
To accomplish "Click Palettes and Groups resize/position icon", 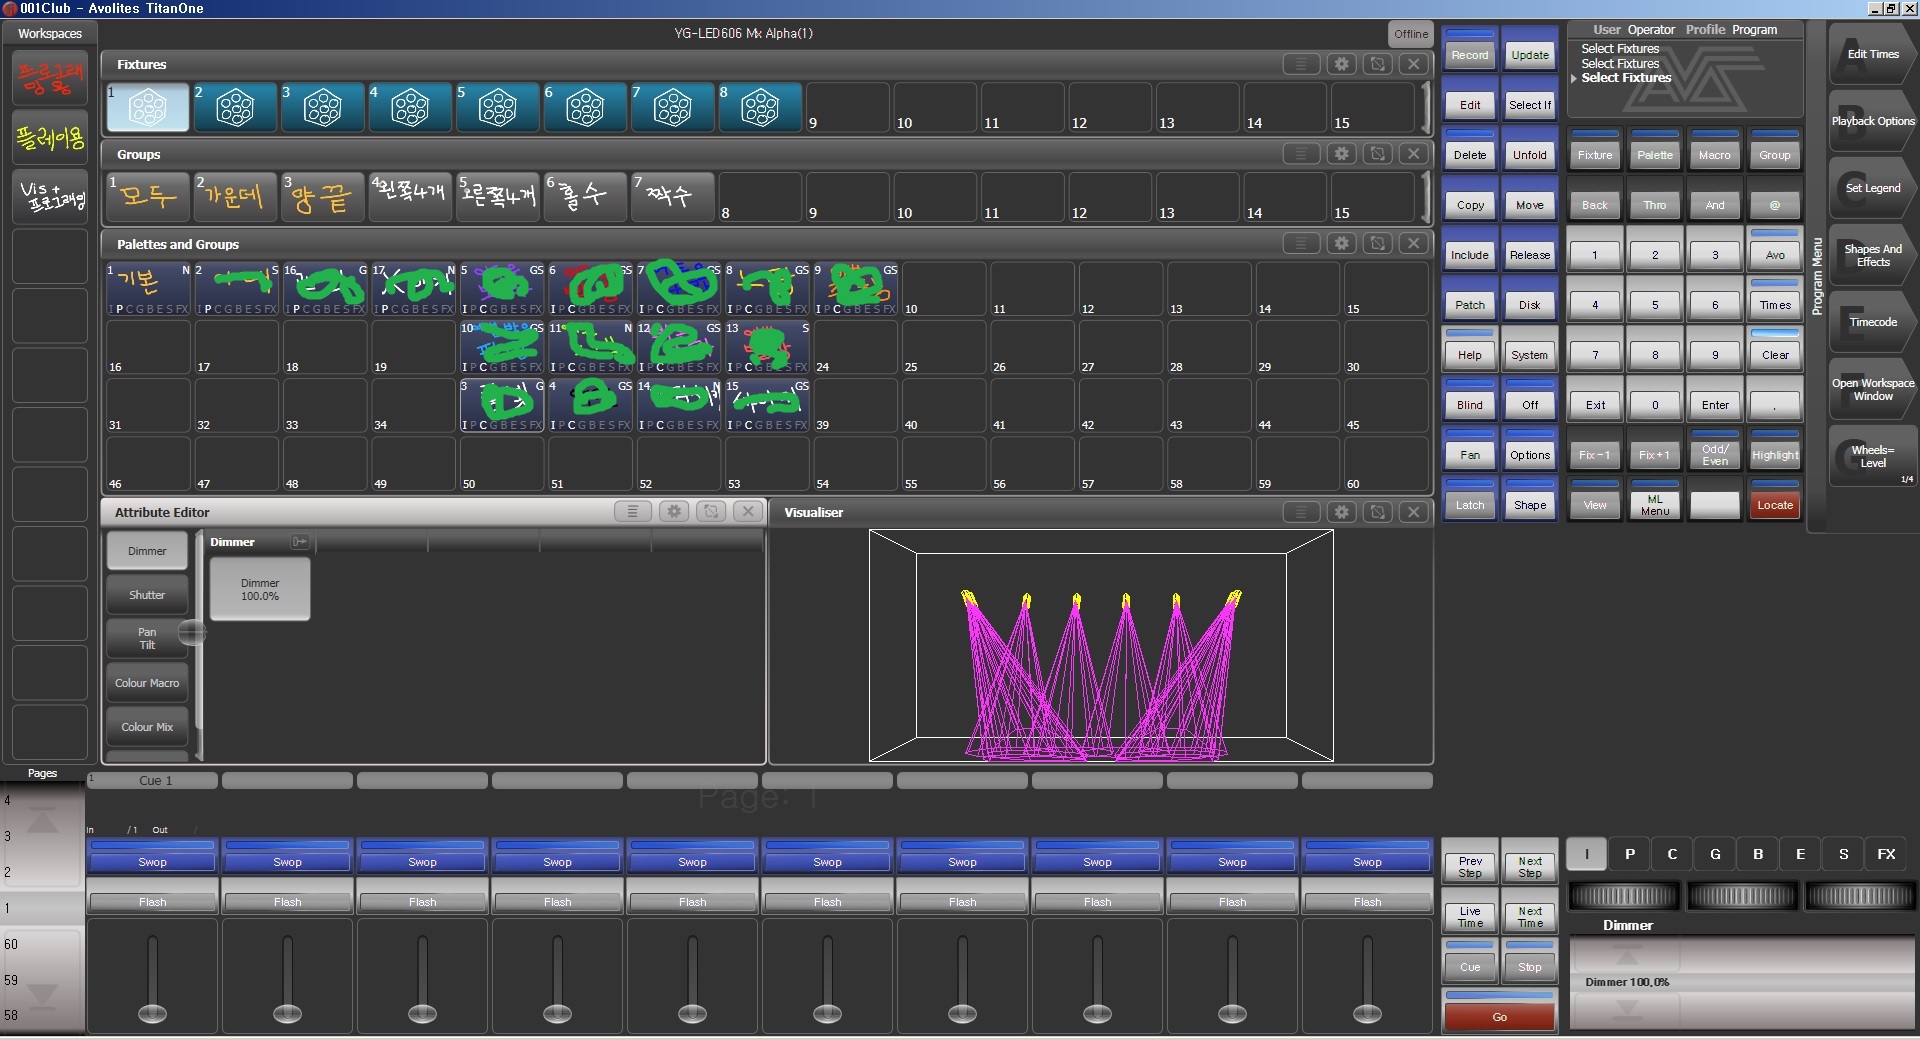I will point(1377,243).
